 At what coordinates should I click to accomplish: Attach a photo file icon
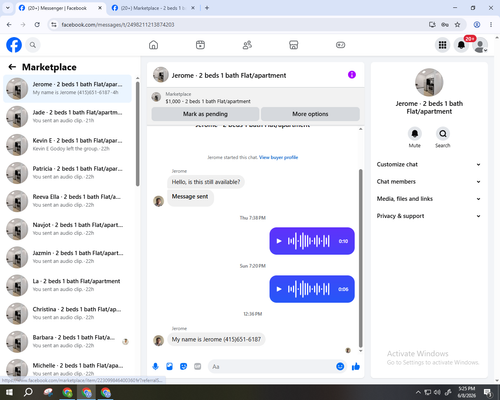pyautogui.click(x=169, y=367)
